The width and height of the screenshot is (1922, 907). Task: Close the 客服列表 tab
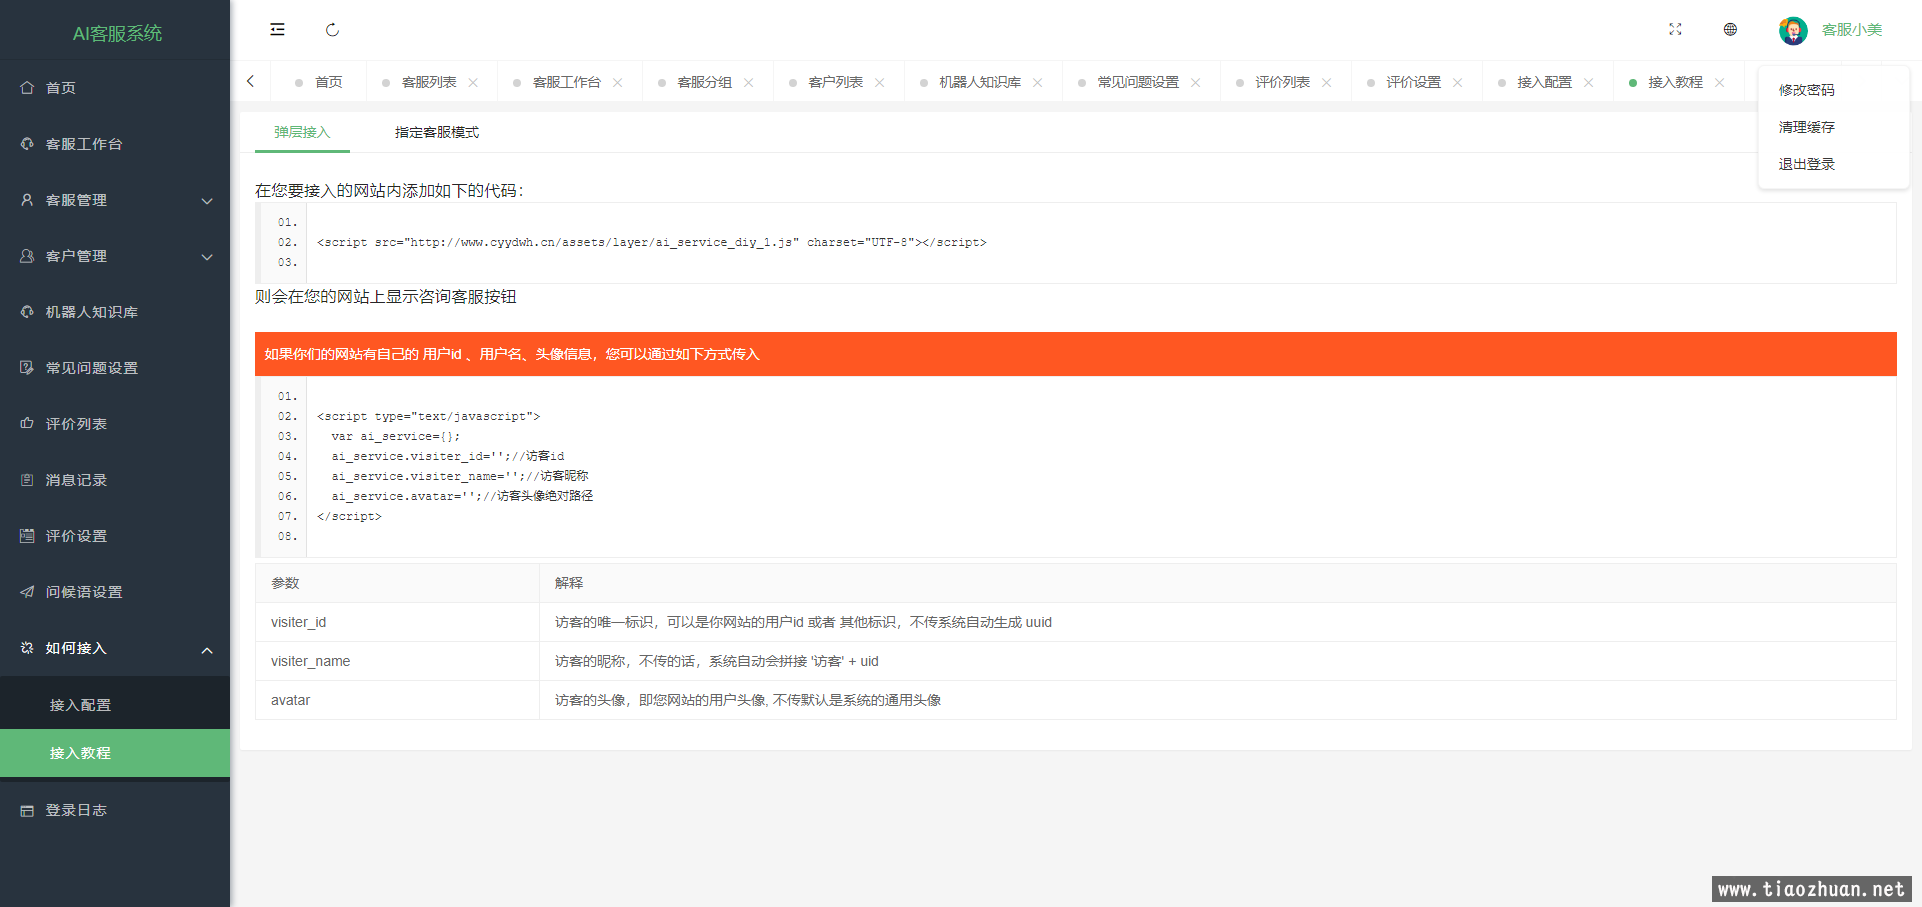(x=473, y=82)
